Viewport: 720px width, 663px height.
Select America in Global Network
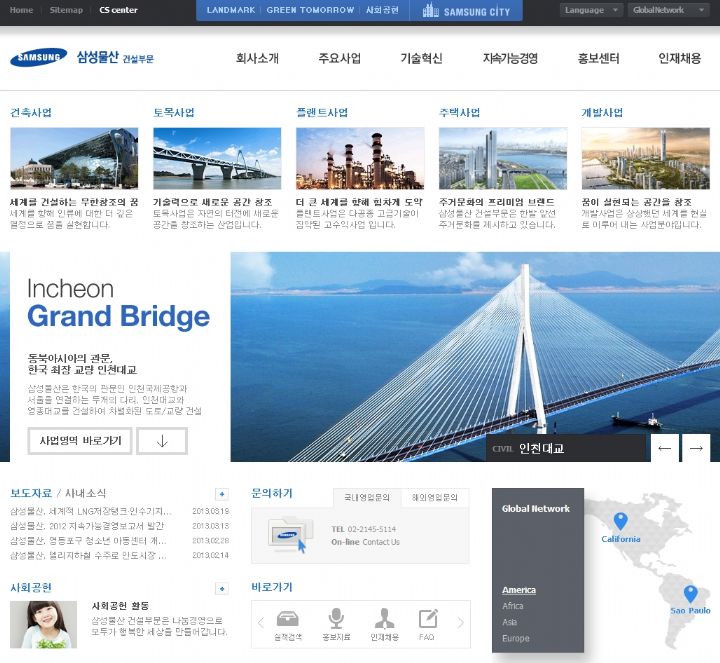point(519,590)
